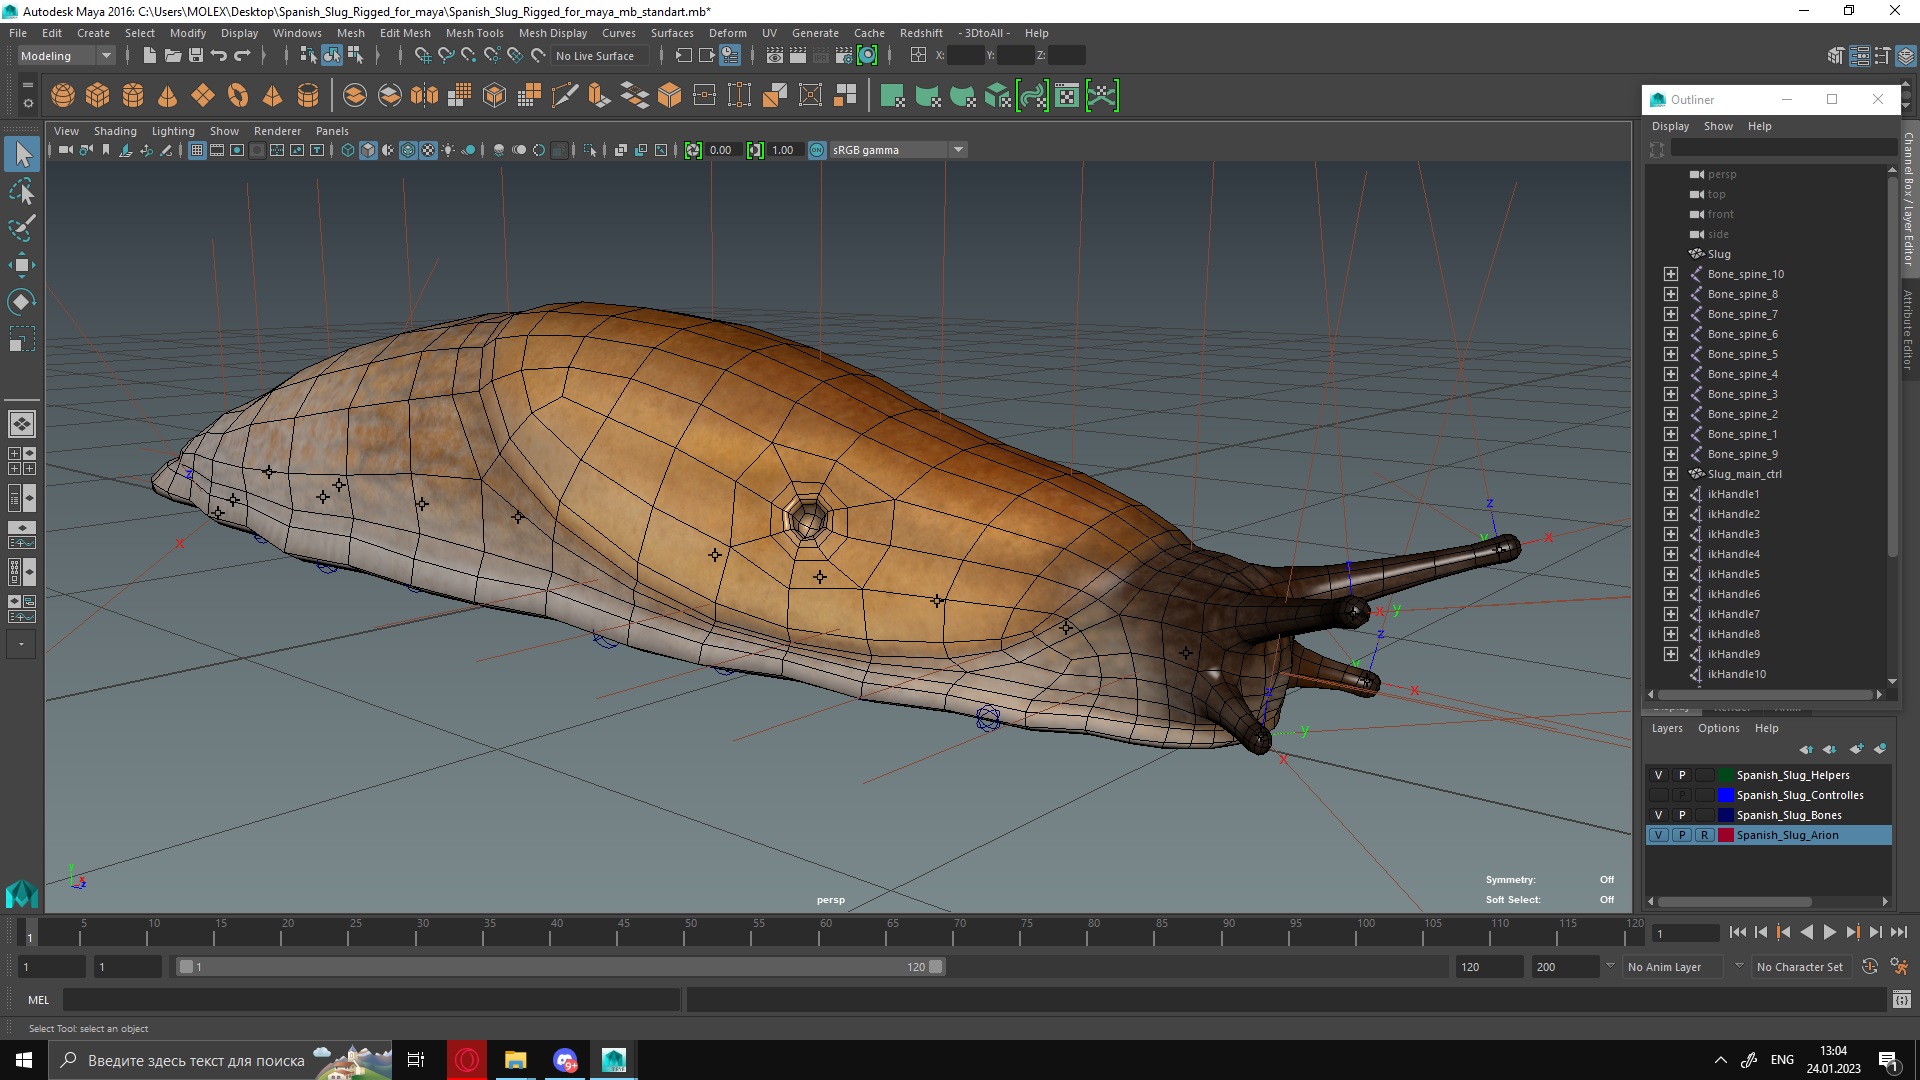Create a polygon torus from shelf
The image size is (1920, 1080).
[x=238, y=96]
